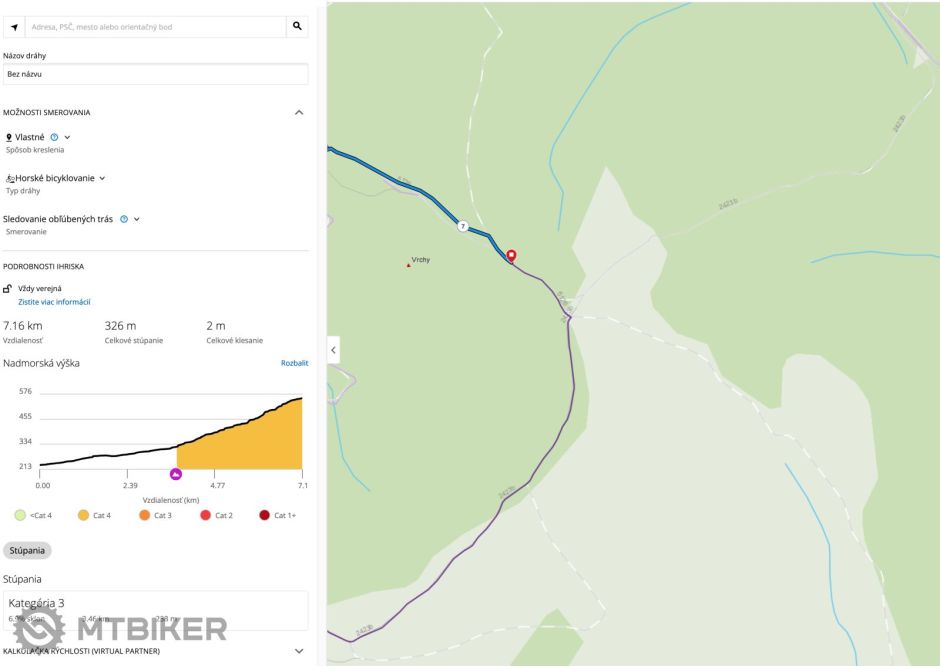Click the Cat 3 orange legend swatch
Screen dimensions: 940x666
(144, 515)
